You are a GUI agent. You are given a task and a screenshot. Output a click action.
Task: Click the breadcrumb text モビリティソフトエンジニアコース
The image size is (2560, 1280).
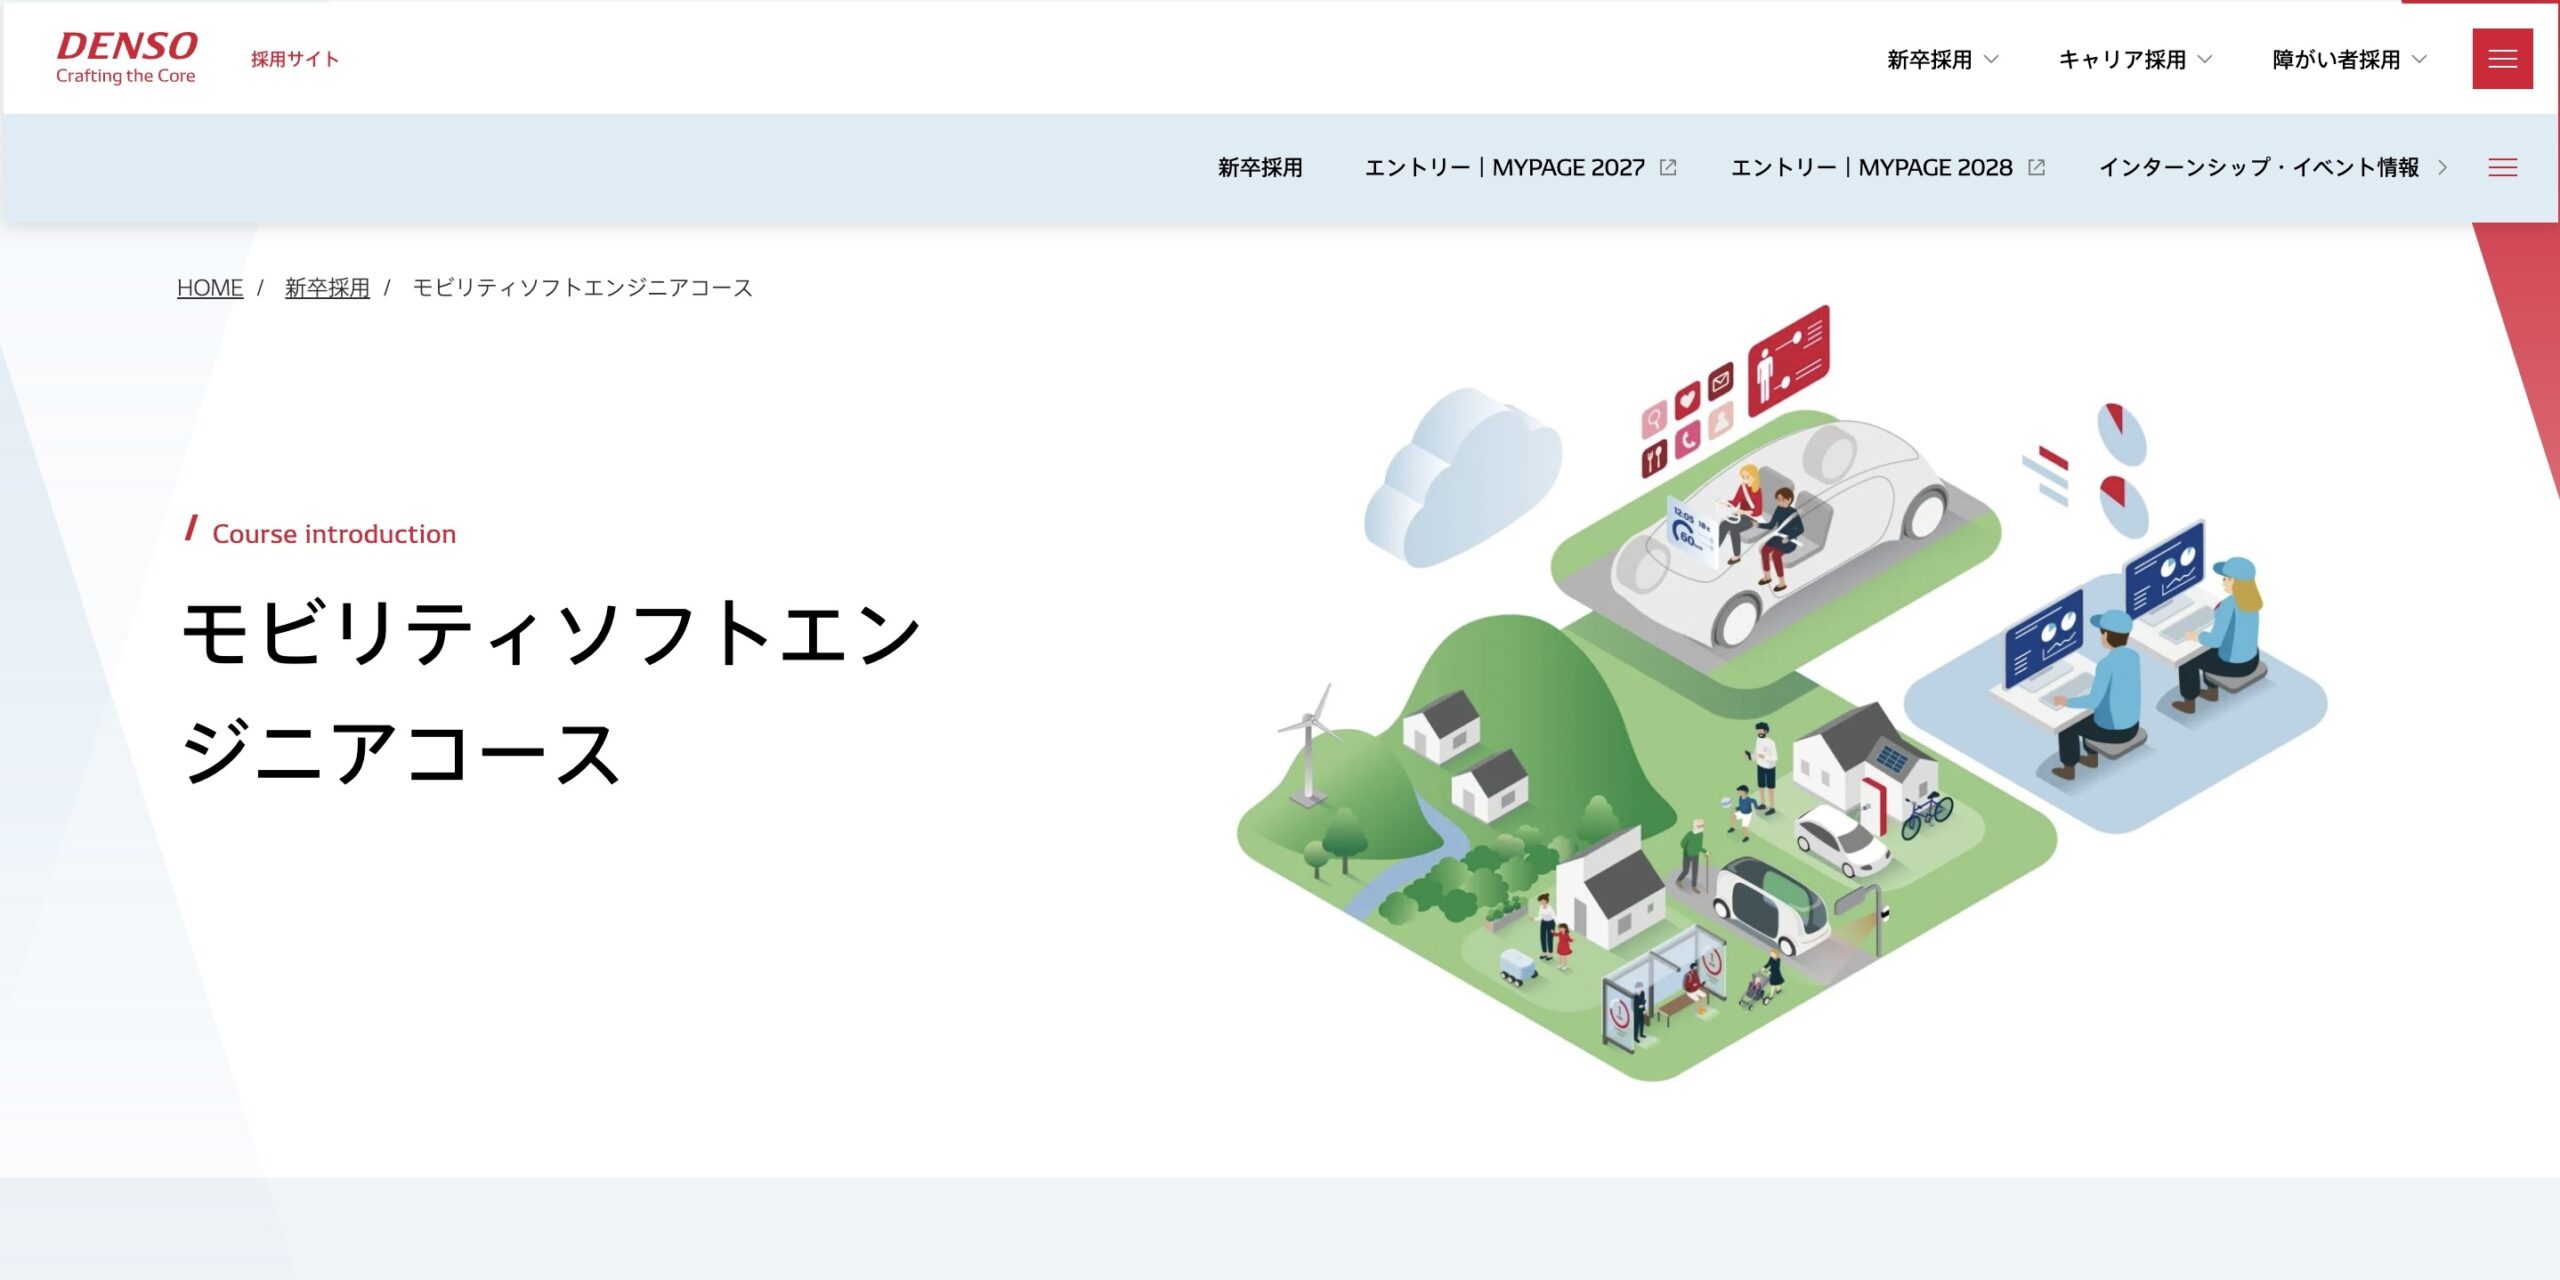point(583,288)
